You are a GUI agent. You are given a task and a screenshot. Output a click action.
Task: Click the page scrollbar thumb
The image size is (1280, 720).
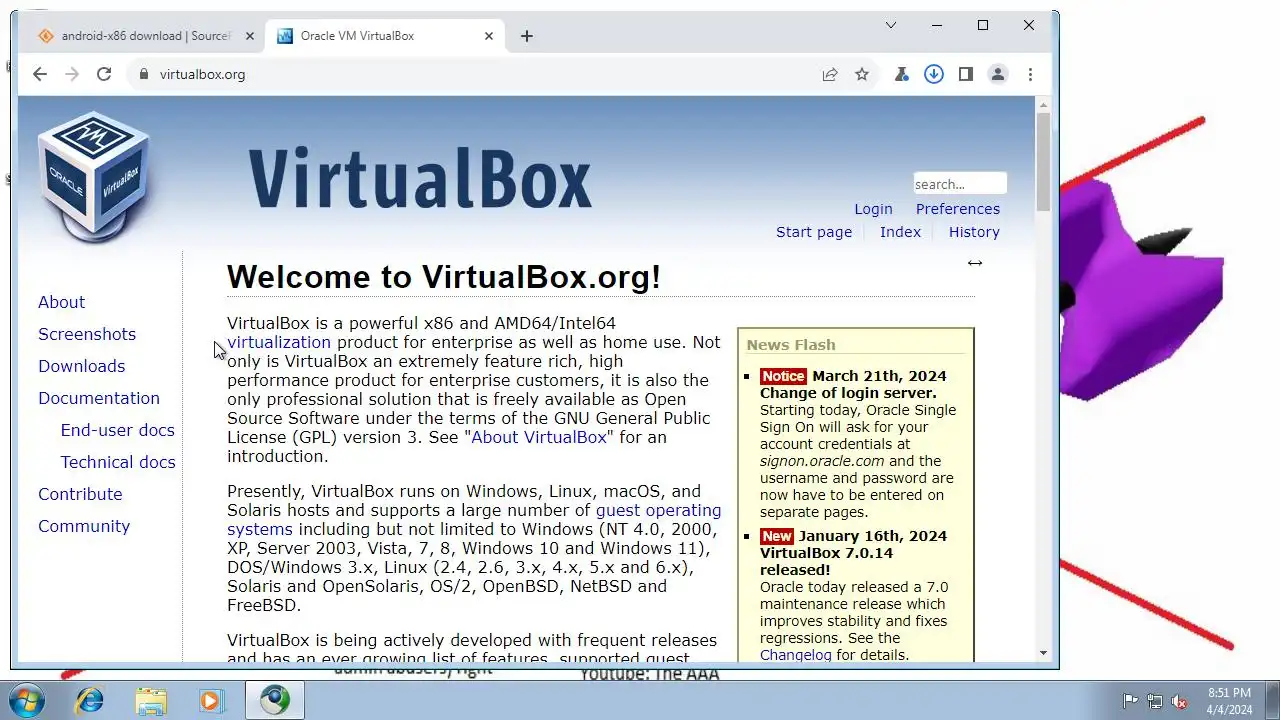tap(1043, 161)
